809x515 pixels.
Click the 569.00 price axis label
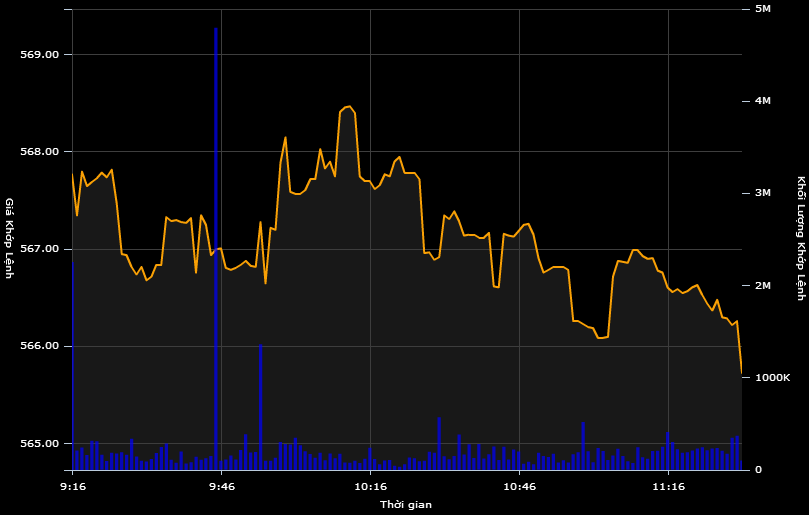40,55
